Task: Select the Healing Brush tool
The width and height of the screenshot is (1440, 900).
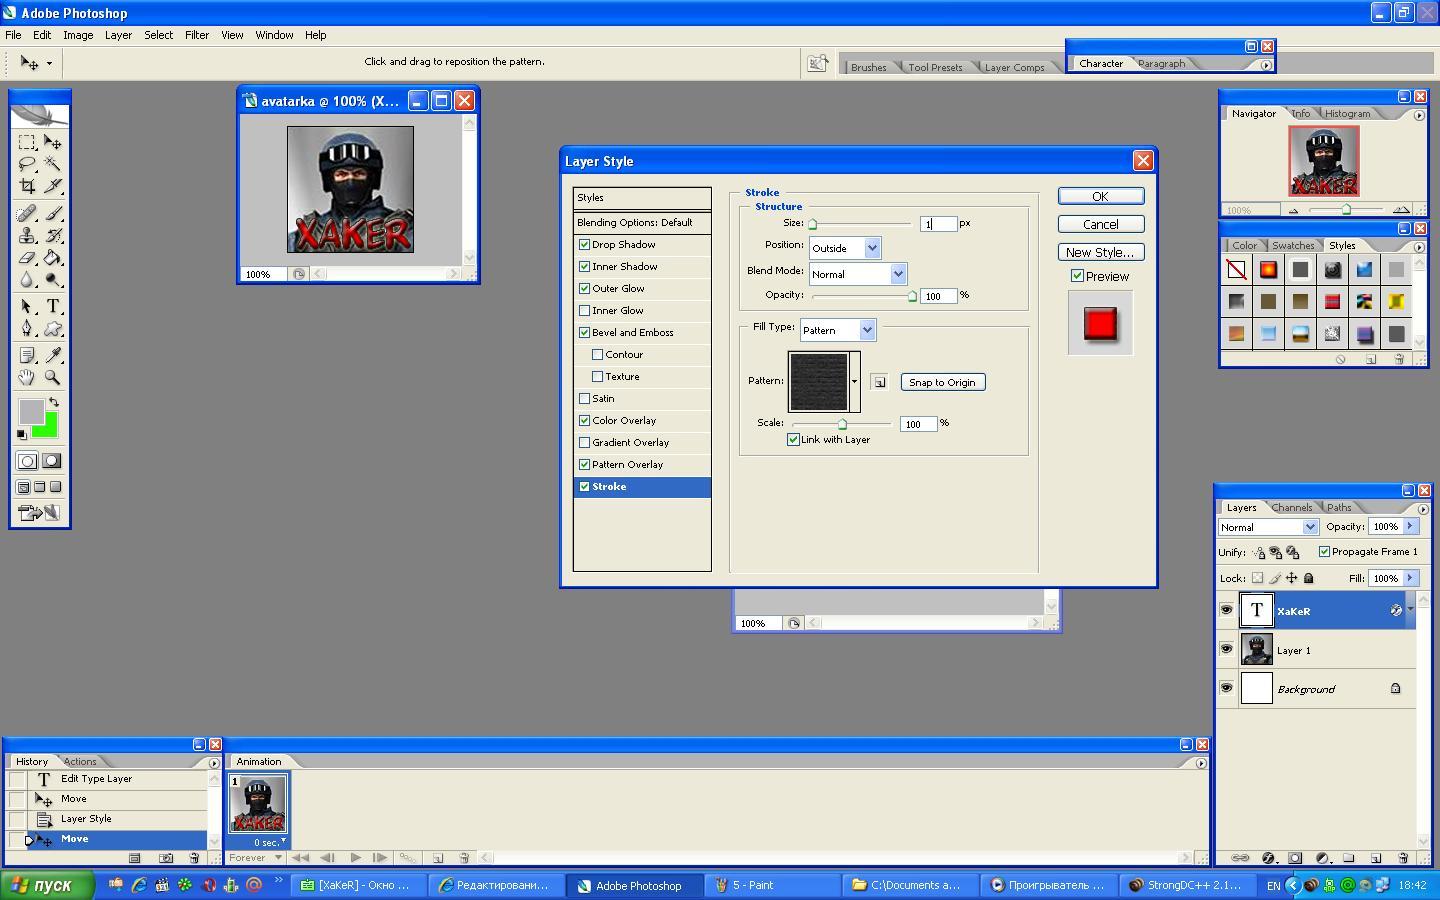Action: [27, 213]
